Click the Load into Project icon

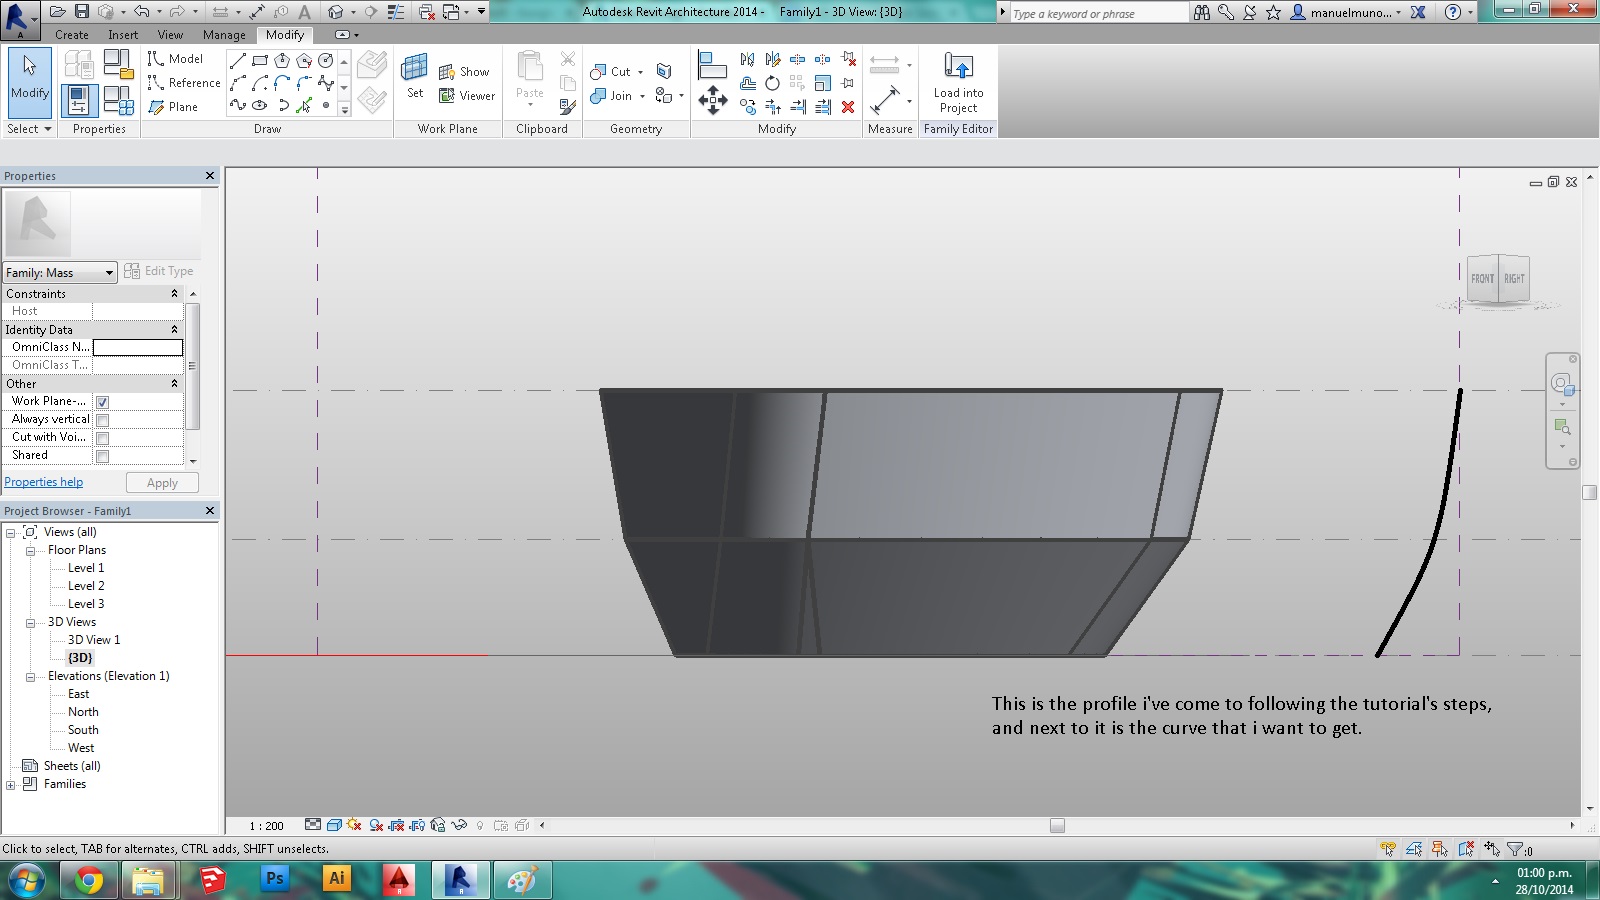[x=958, y=68]
